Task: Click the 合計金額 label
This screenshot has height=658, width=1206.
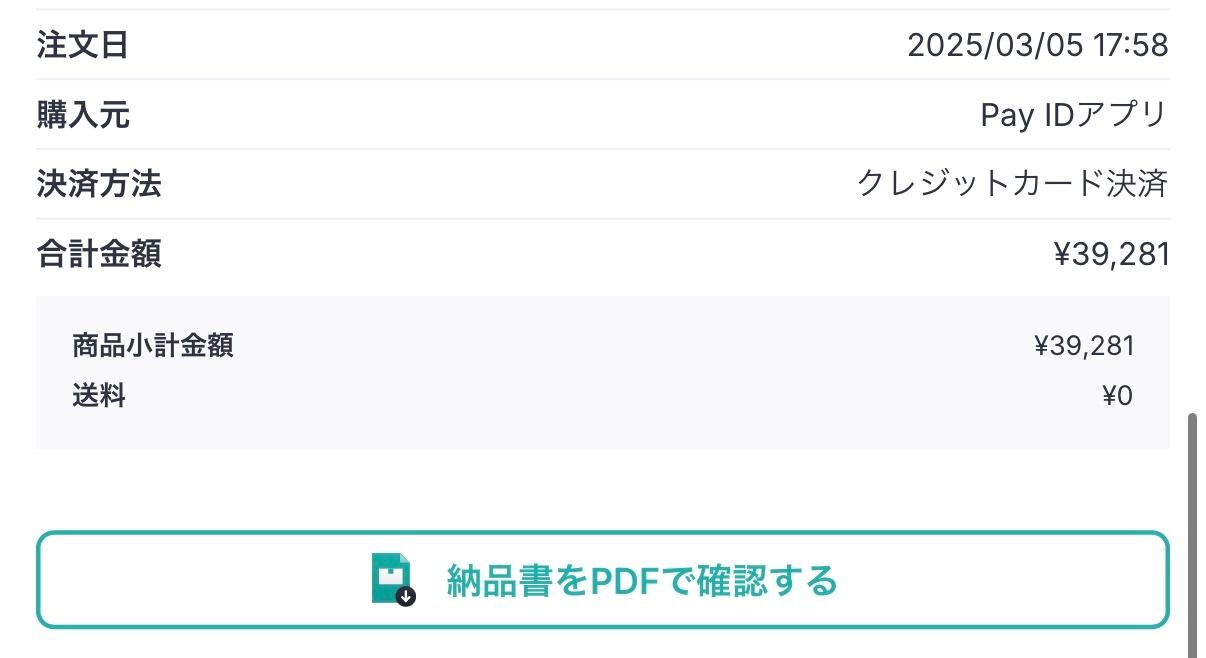Action: pos(99,254)
